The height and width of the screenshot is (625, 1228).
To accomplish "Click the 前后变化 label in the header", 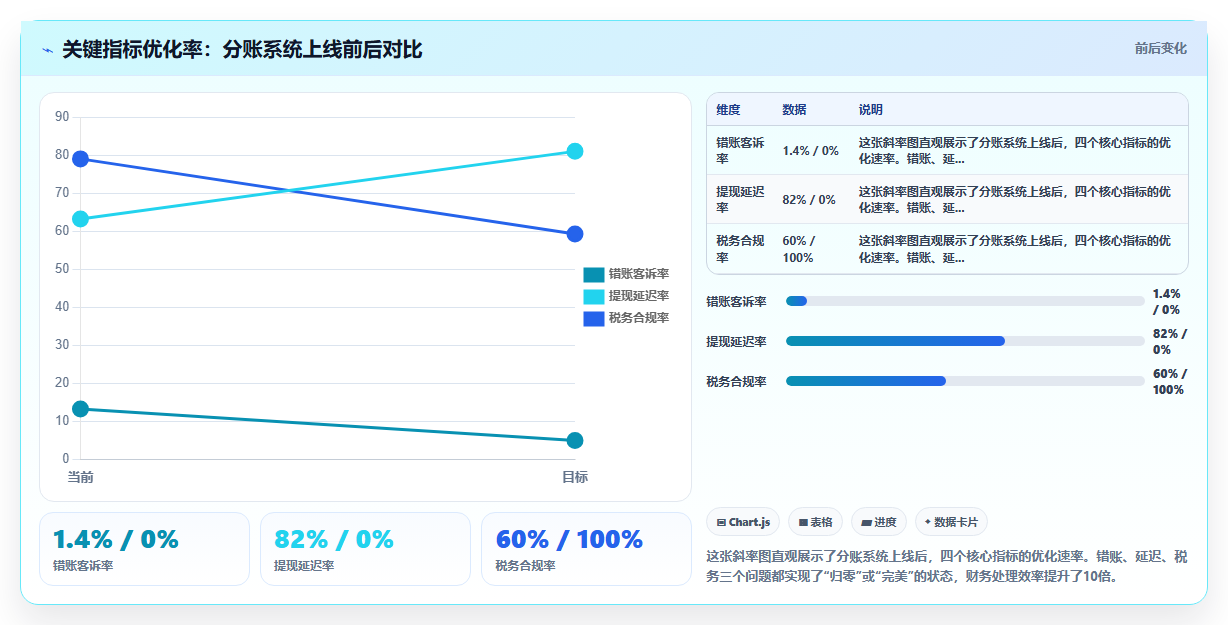I will pos(1160,48).
